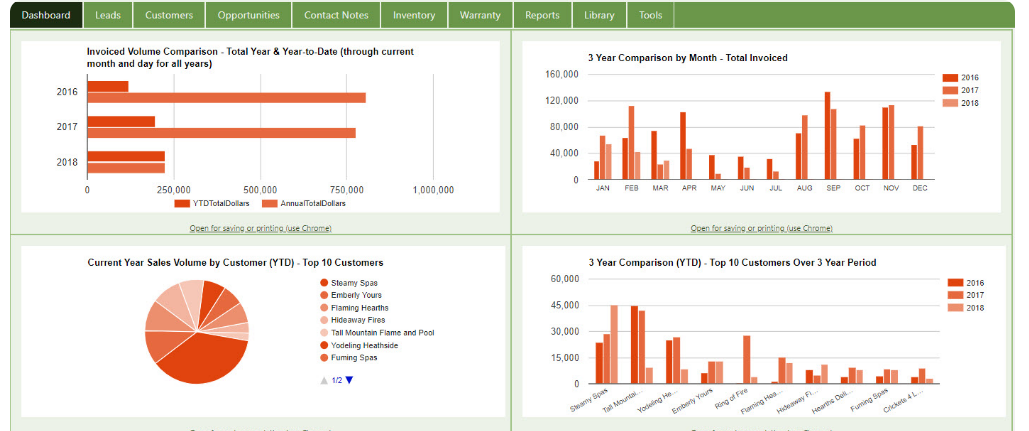Go to the Opportunities tab
Viewport: 1029px width, 431px height.
(x=249, y=15)
